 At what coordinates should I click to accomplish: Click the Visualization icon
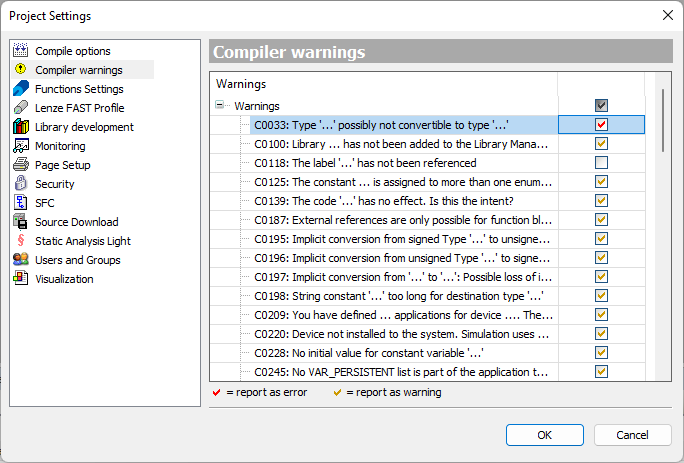coord(21,278)
